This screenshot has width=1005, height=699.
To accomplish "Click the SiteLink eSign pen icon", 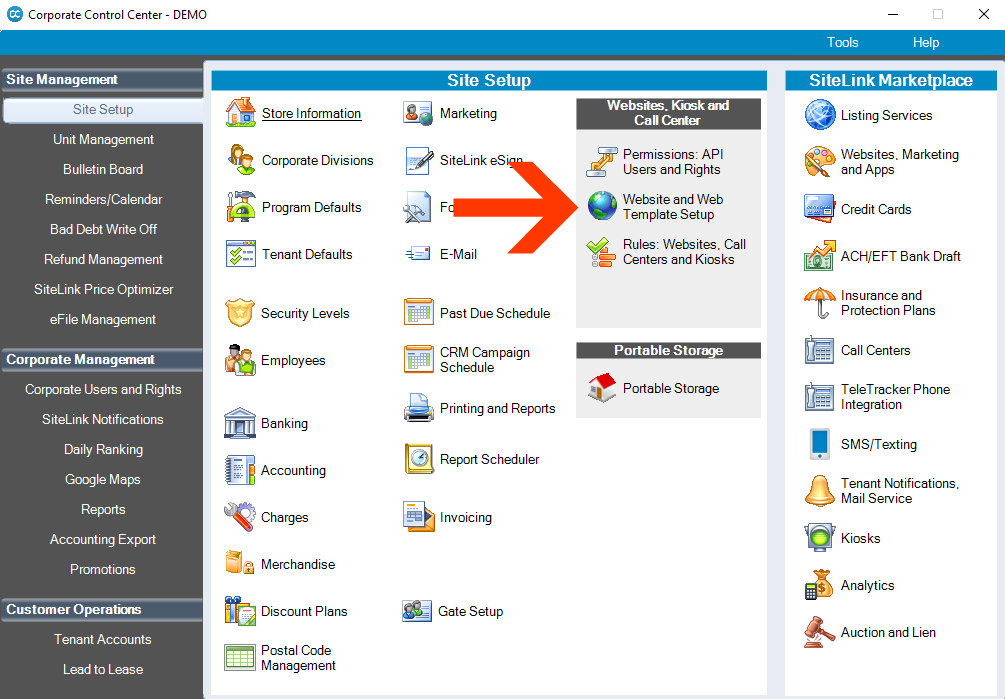I will coord(419,160).
